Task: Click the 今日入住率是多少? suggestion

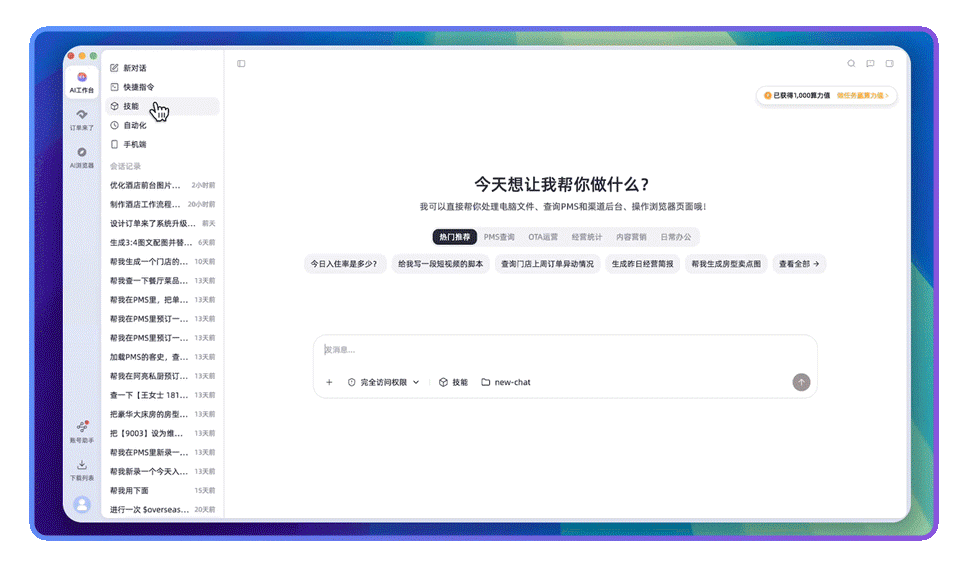Action: 344,264
